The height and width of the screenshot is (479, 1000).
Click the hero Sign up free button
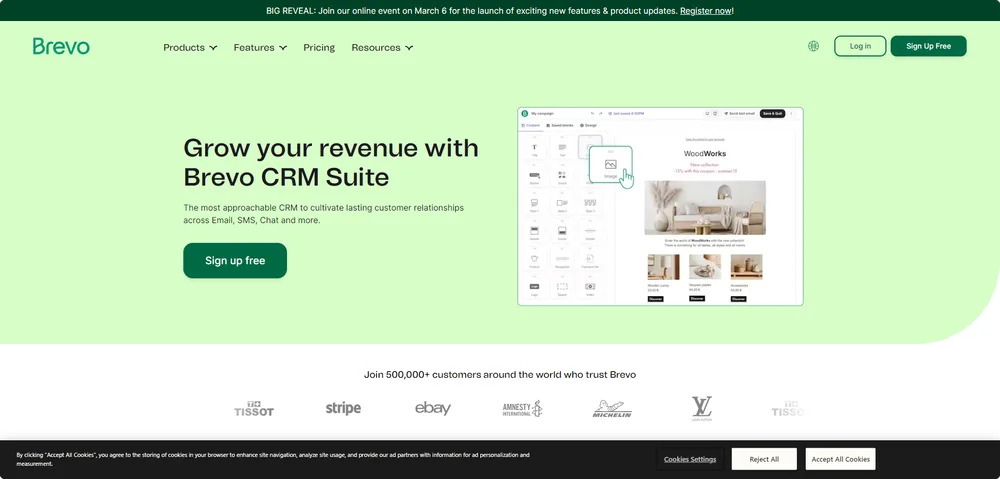pyautogui.click(x=235, y=260)
